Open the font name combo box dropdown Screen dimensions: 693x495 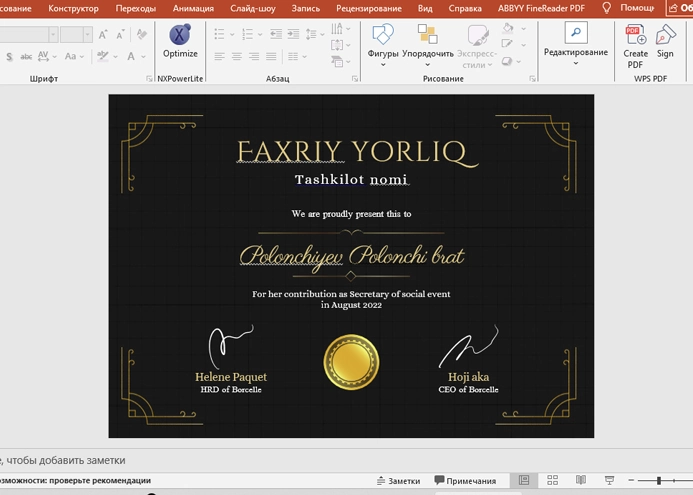coord(53,34)
